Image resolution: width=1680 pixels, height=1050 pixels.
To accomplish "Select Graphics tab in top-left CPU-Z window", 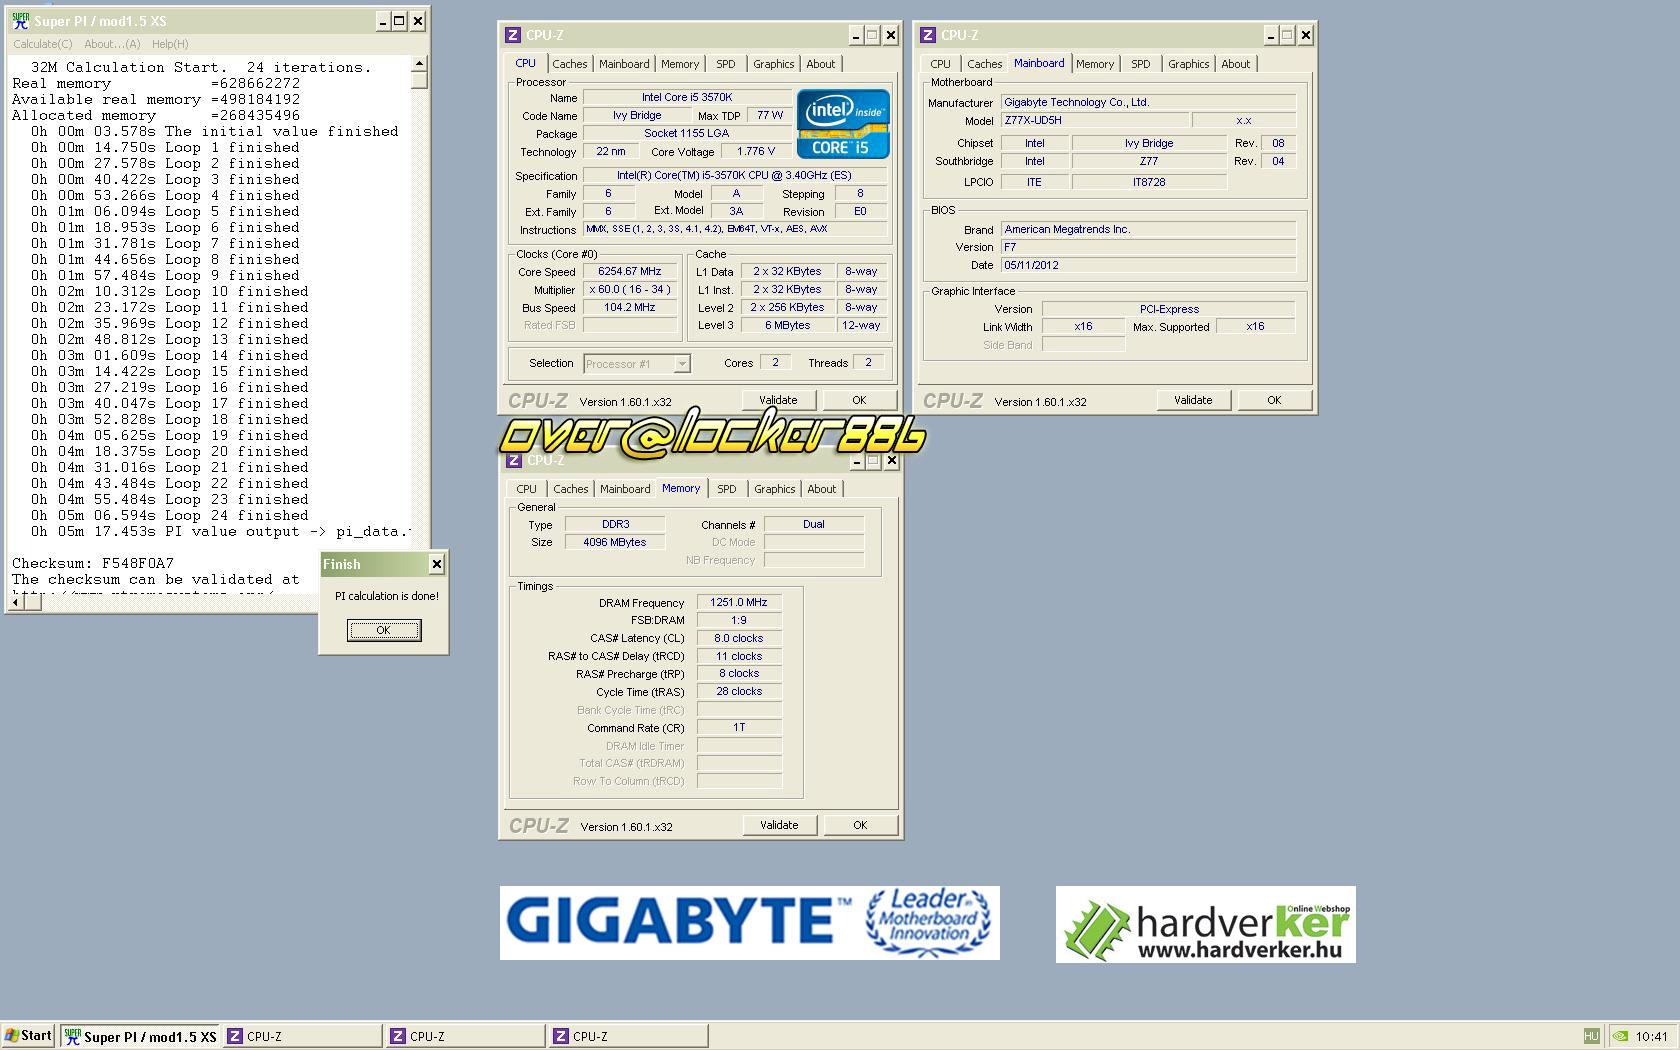I will pos(774,64).
